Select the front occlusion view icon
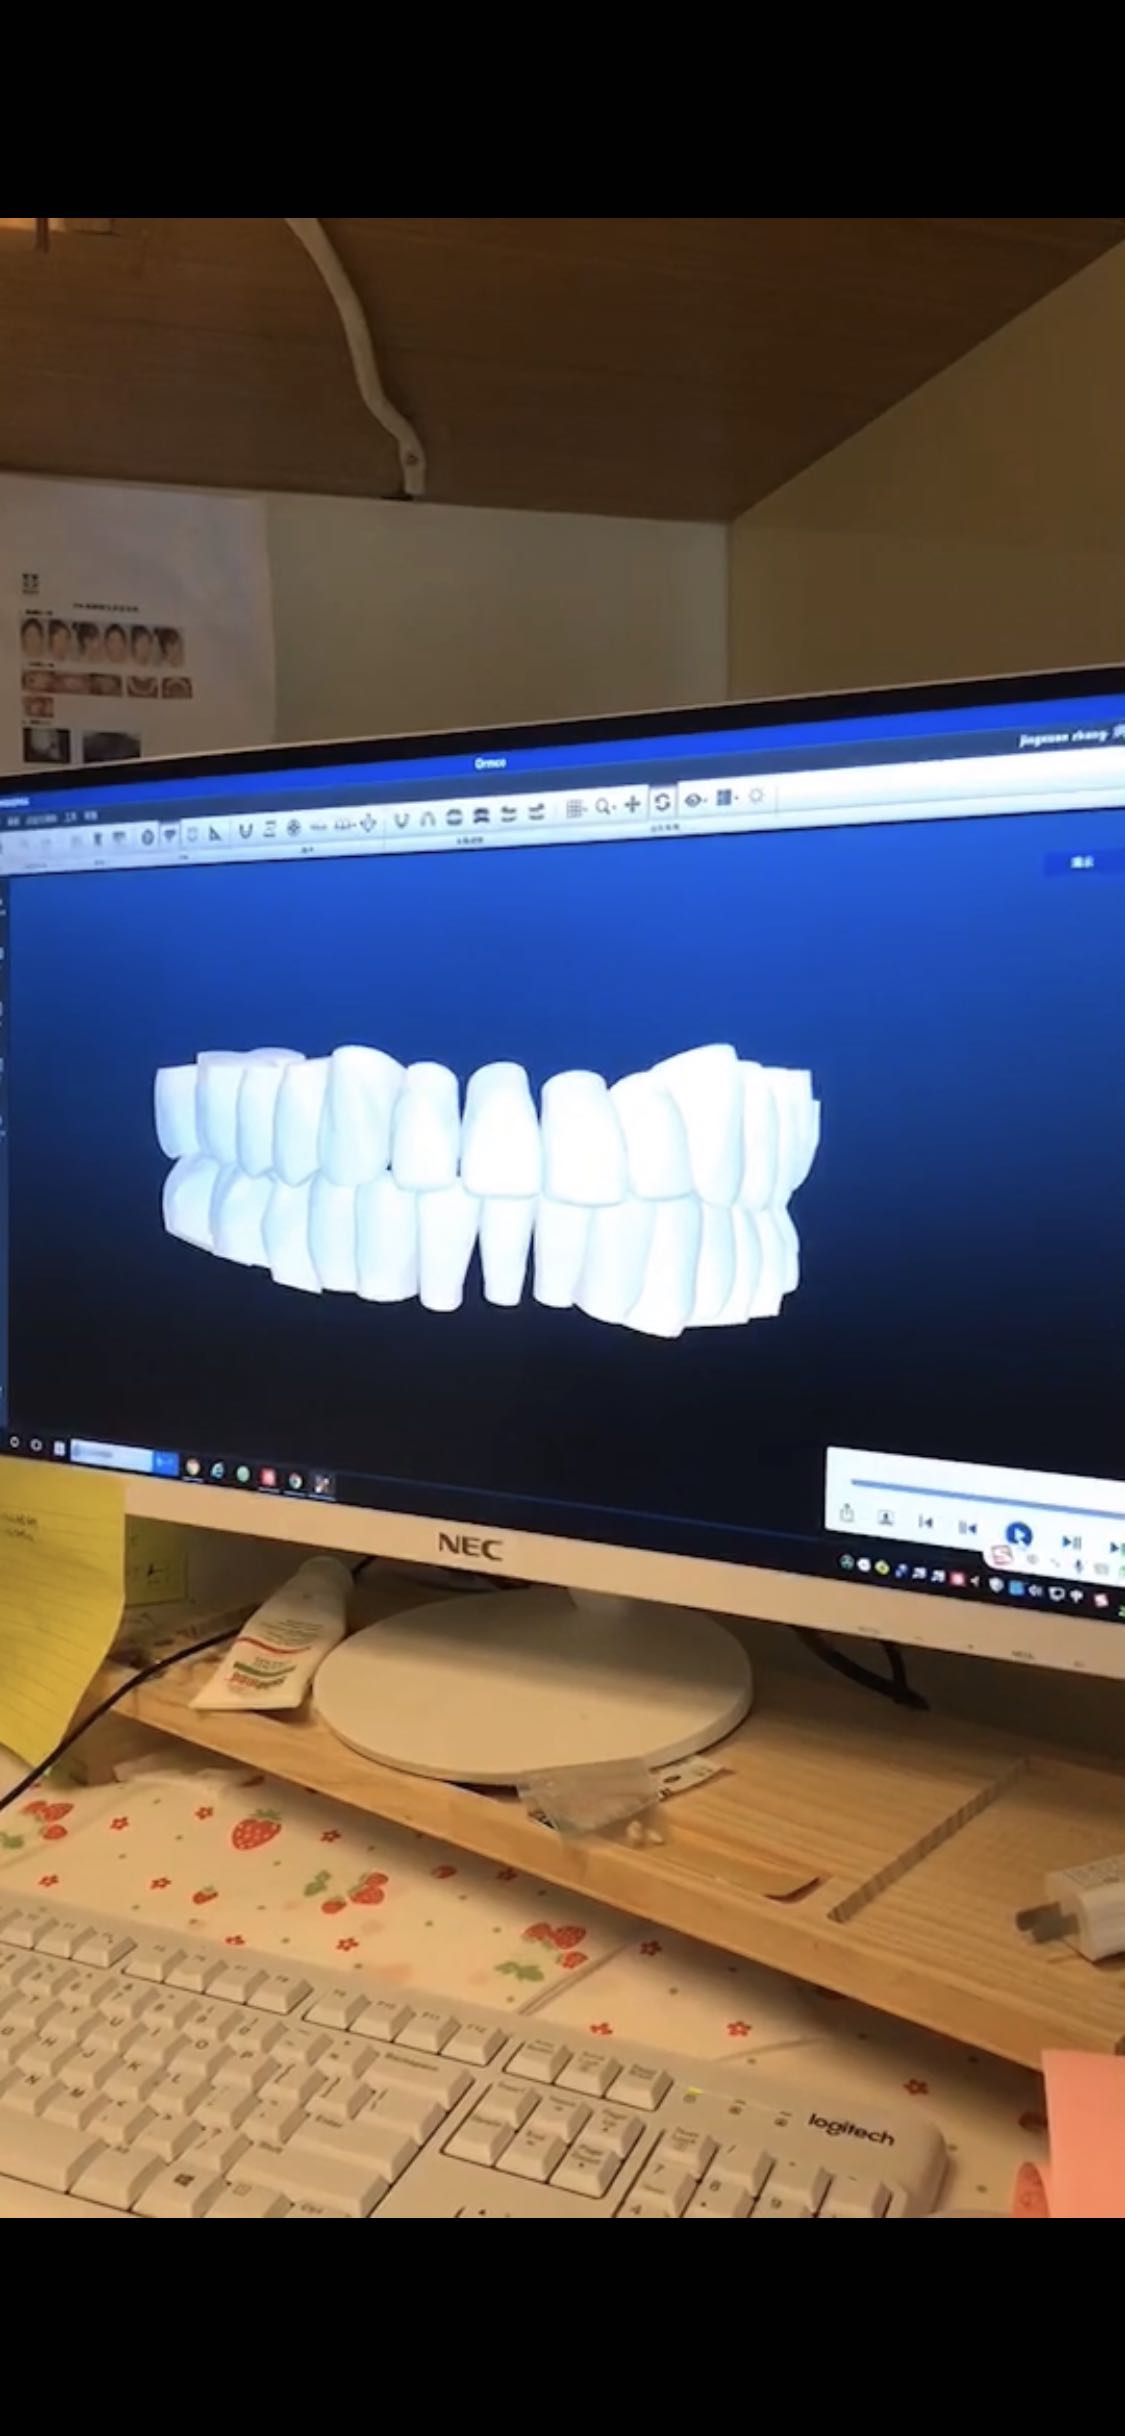The height and width of the screenshot is (2436, 1125). coord(454,819)
